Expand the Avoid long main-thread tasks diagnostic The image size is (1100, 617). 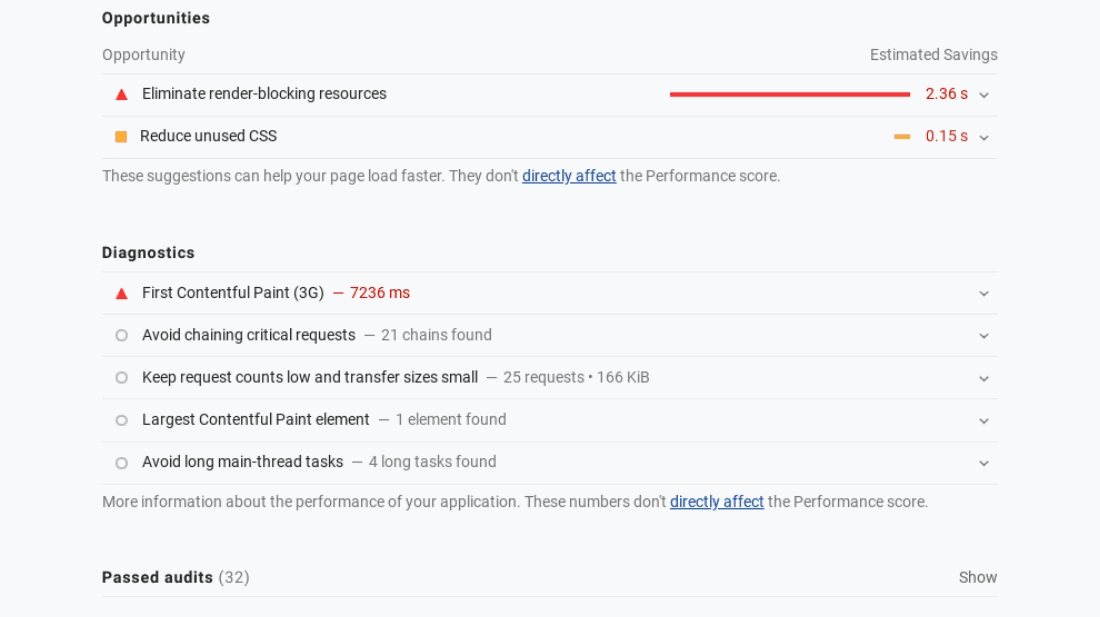pos(983,463)
